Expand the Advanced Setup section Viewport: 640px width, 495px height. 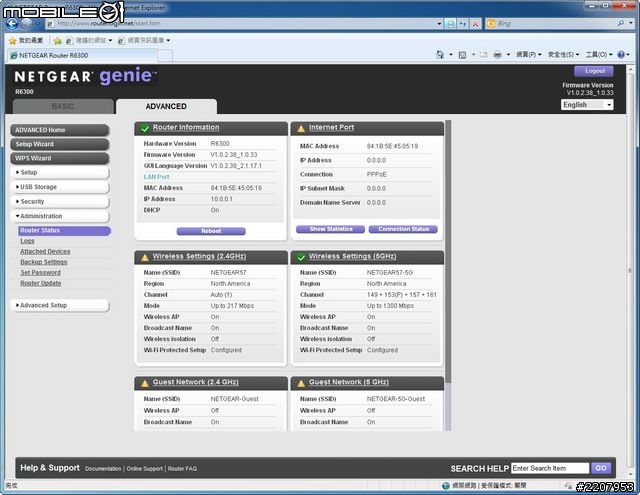(60, 305)
